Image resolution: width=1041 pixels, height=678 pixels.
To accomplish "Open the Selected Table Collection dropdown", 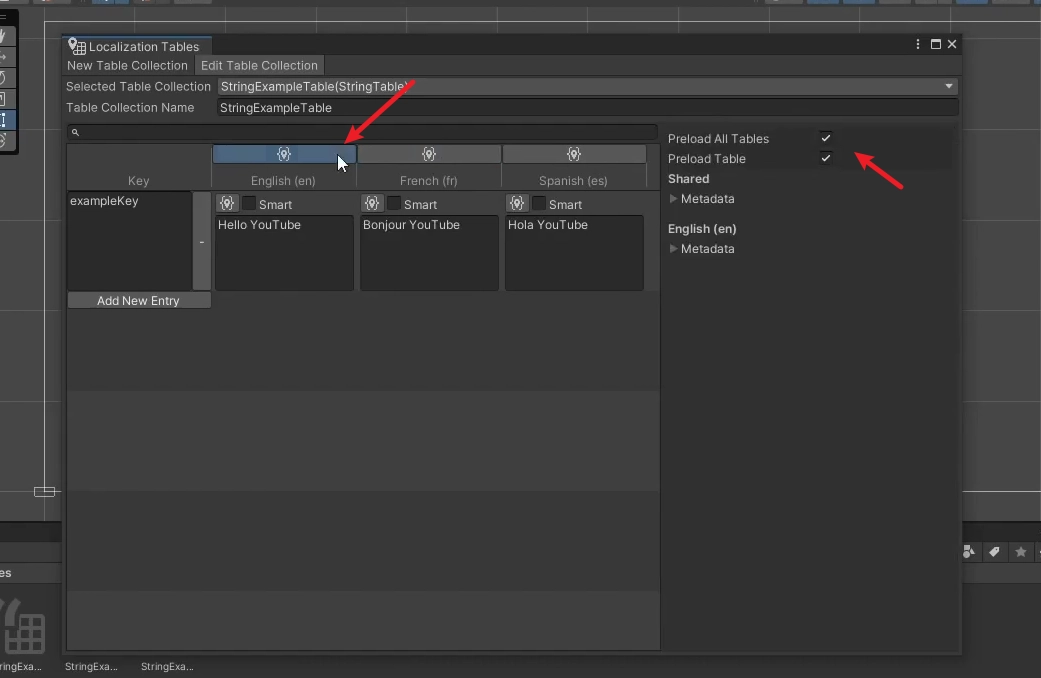I will coord(588,86).
